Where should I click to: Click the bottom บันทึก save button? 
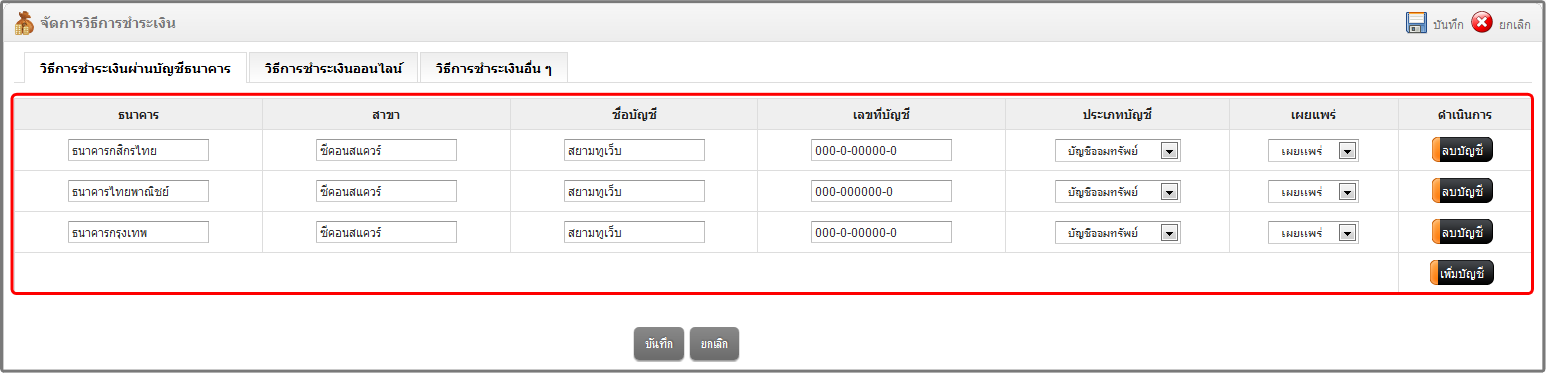click(659, 343)
